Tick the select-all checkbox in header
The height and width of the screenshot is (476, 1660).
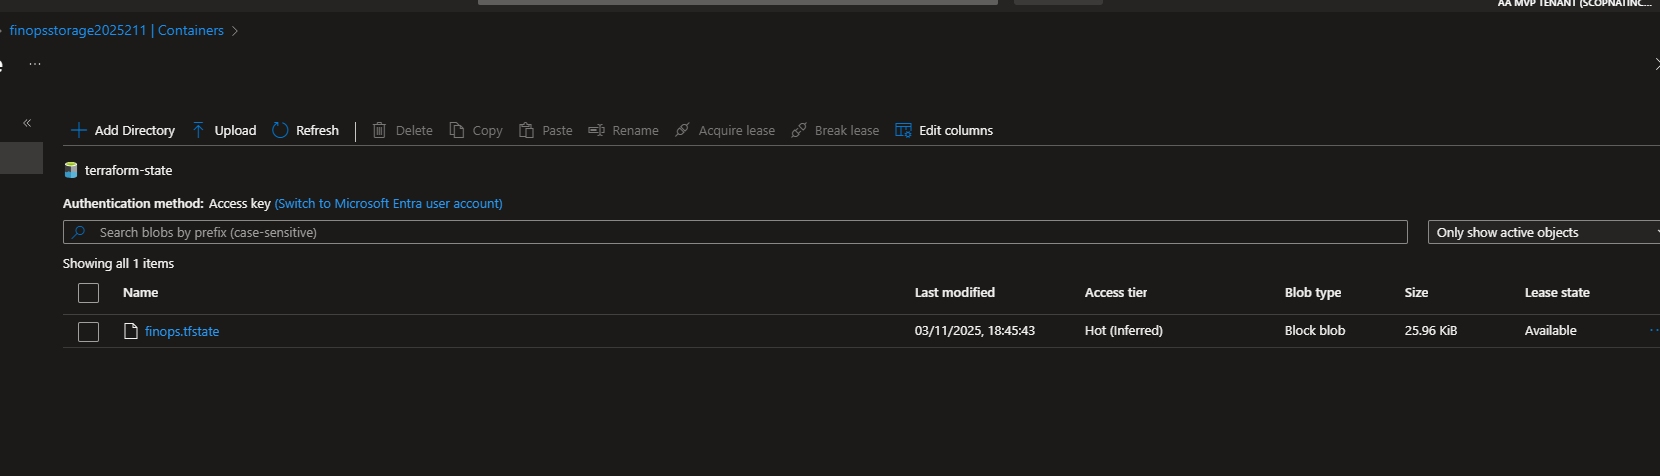(89, 293)
